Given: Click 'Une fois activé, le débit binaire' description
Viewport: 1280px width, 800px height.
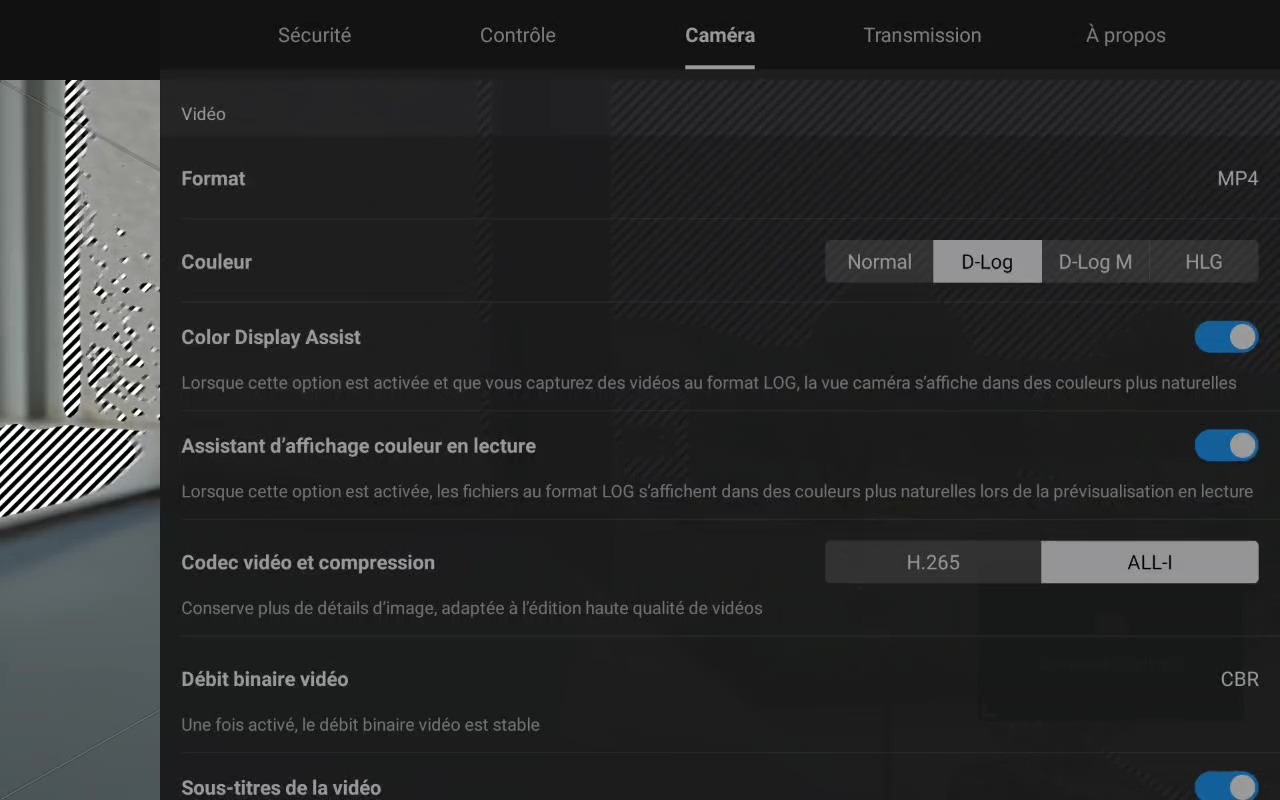Looking at the screenshot, I should click(360, 725).
